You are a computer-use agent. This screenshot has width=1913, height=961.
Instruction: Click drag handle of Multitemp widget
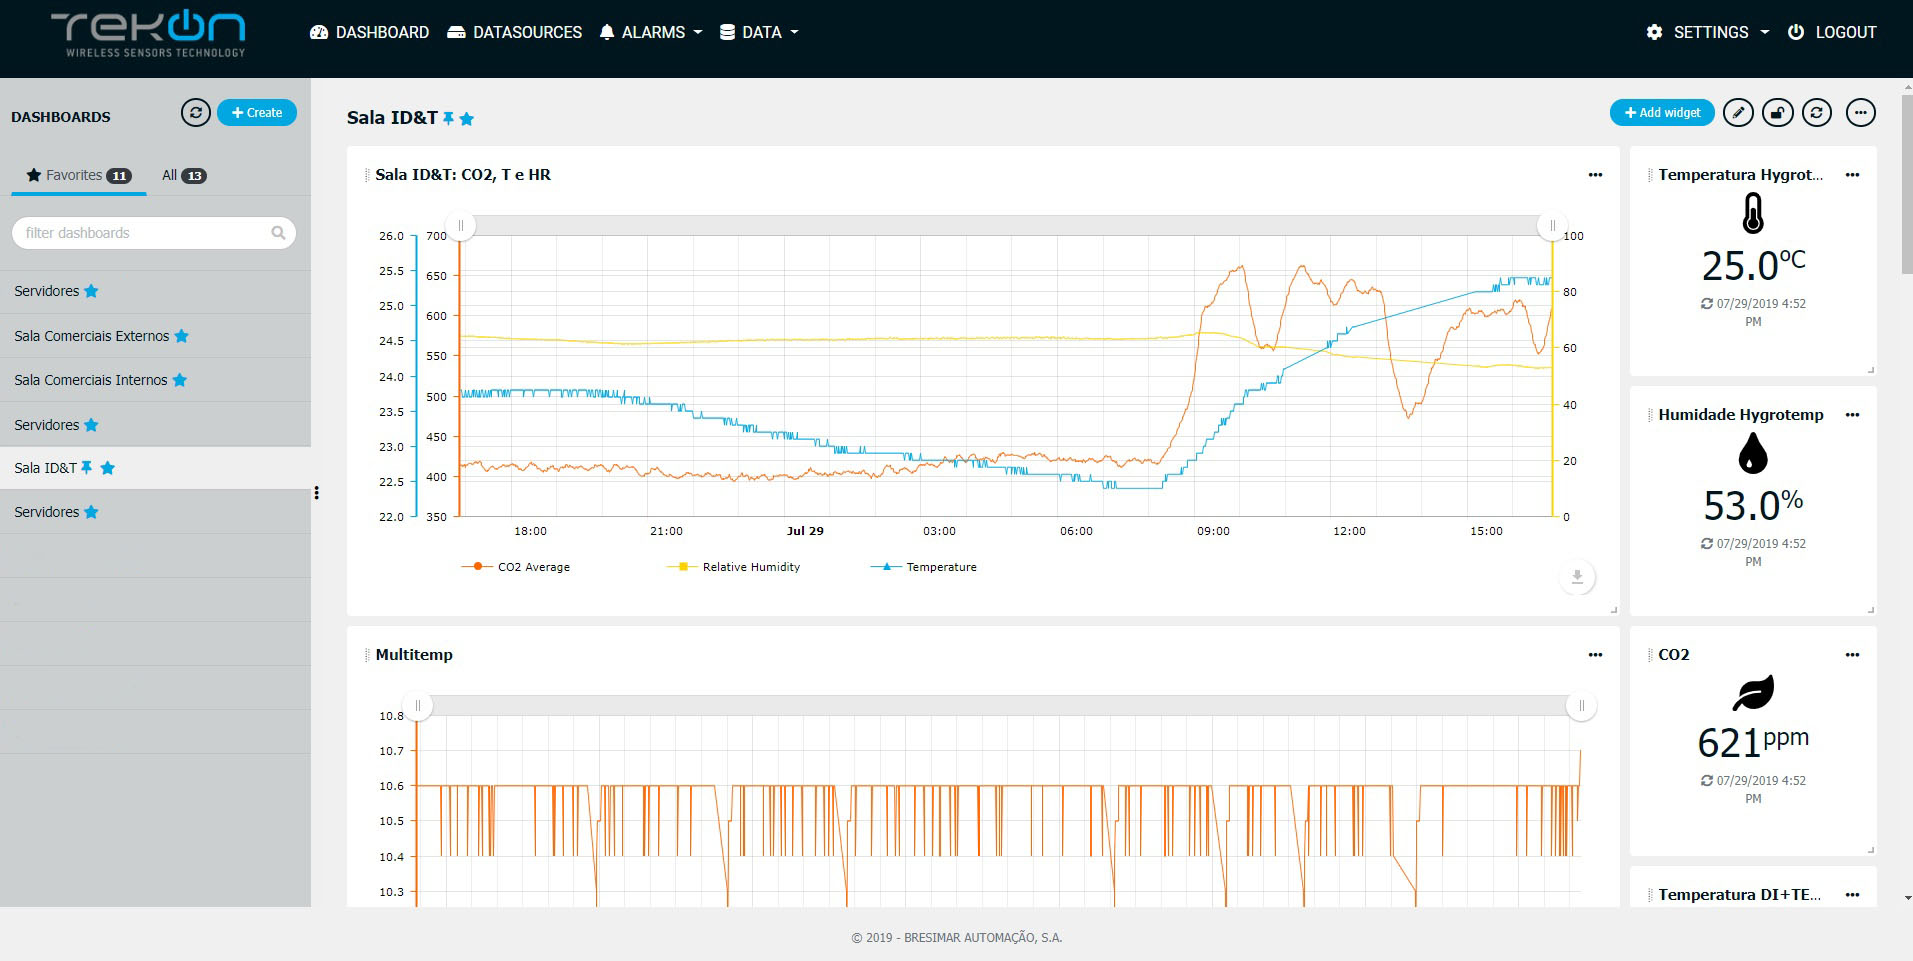(367, 655)
